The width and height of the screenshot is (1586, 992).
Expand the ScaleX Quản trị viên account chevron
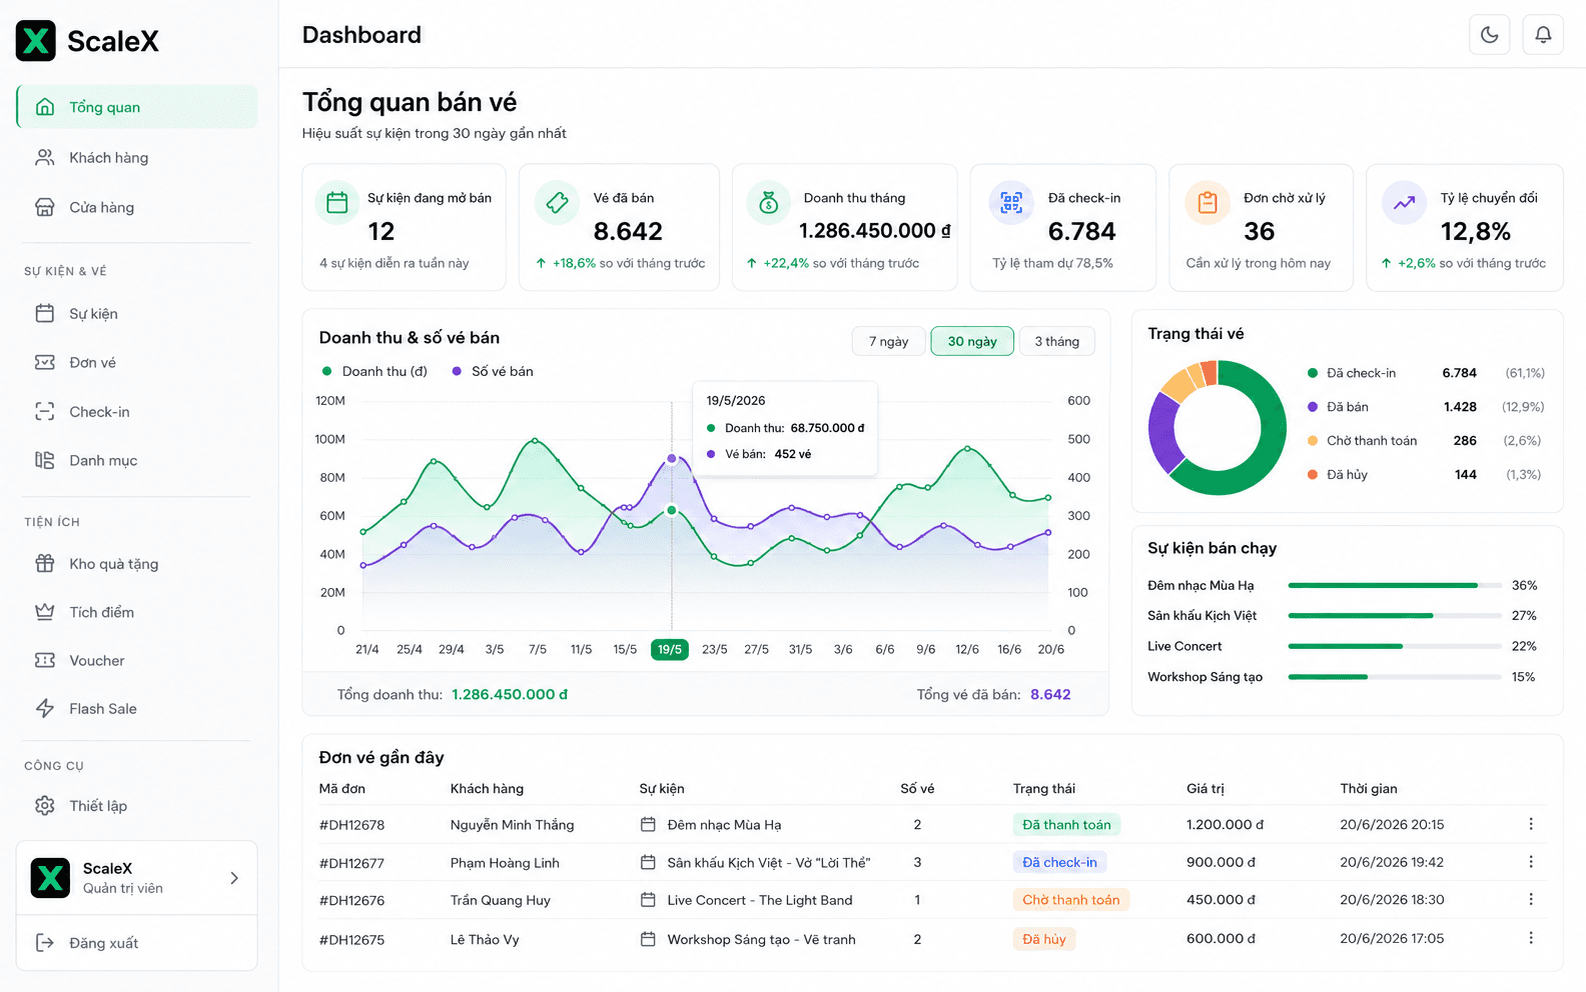click(234, 878)
